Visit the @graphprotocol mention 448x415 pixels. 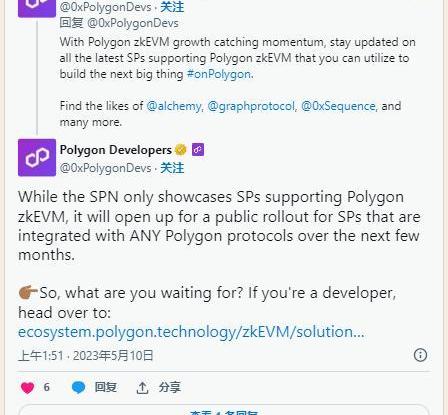[x=252, y=106]
